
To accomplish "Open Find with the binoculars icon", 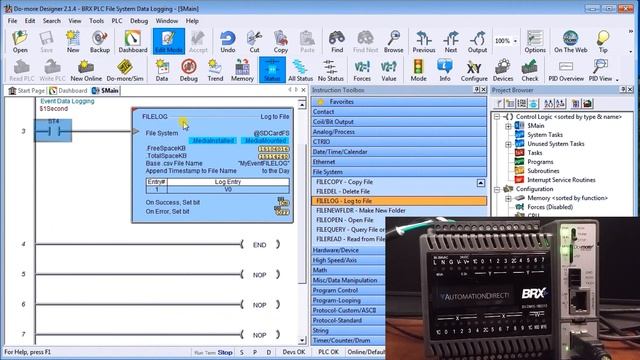I will tap(337, 41).
